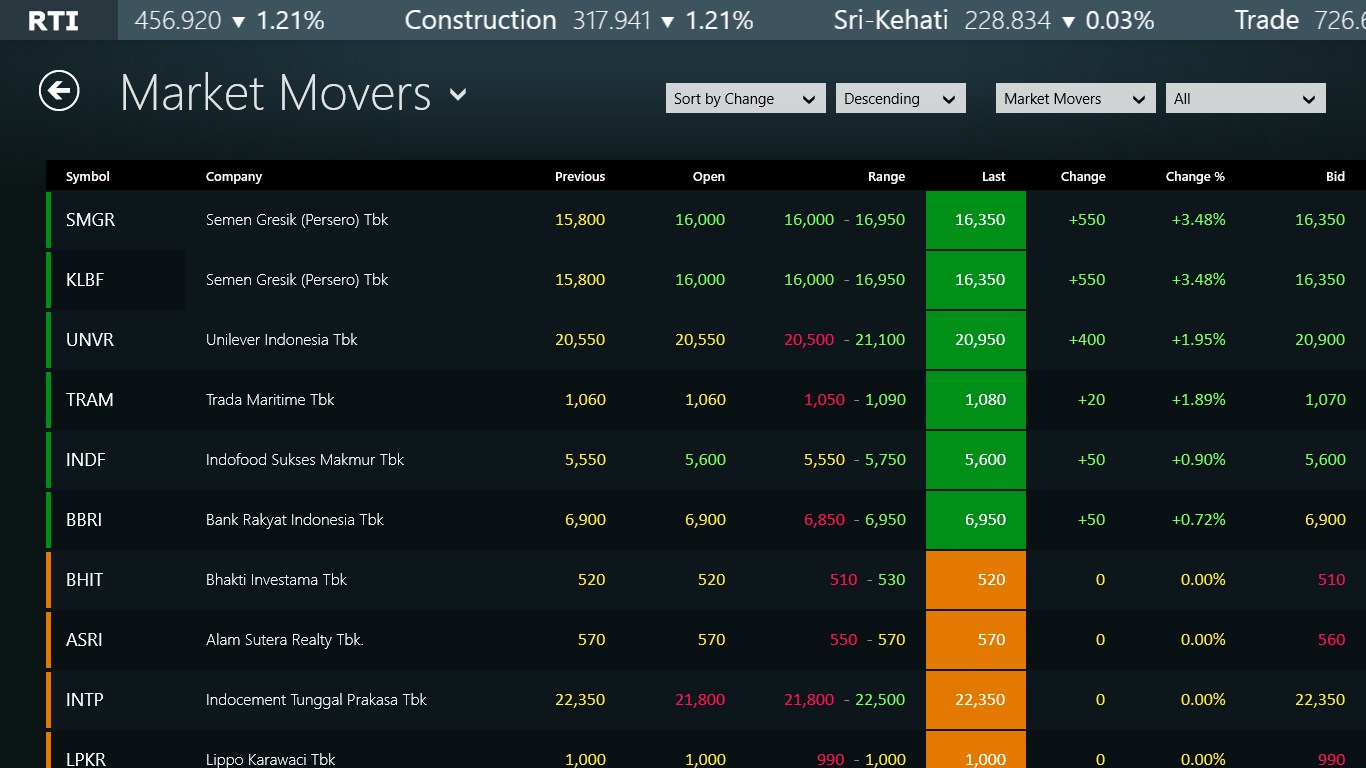Open the Descending order dropdown
Viewport: 1366px width, 768px height.
click(x=900, y=99)
